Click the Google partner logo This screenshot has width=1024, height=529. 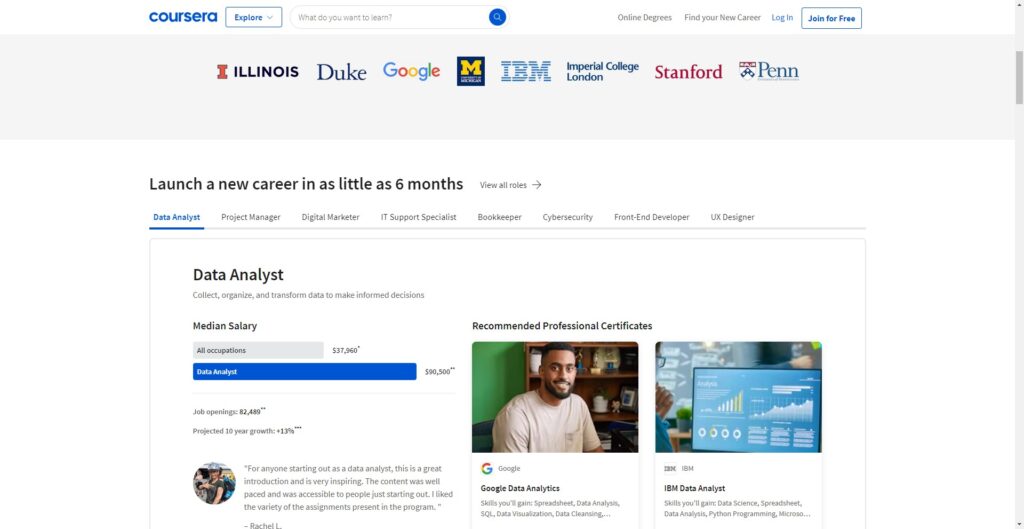point(411,71)
